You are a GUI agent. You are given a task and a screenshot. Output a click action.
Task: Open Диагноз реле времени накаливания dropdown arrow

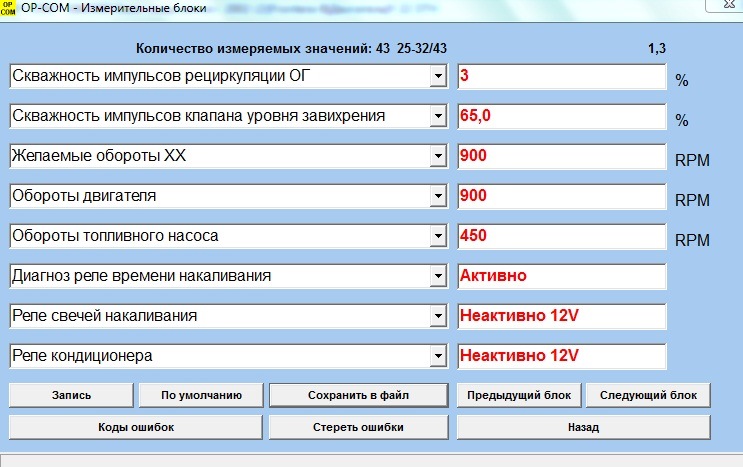438,276
